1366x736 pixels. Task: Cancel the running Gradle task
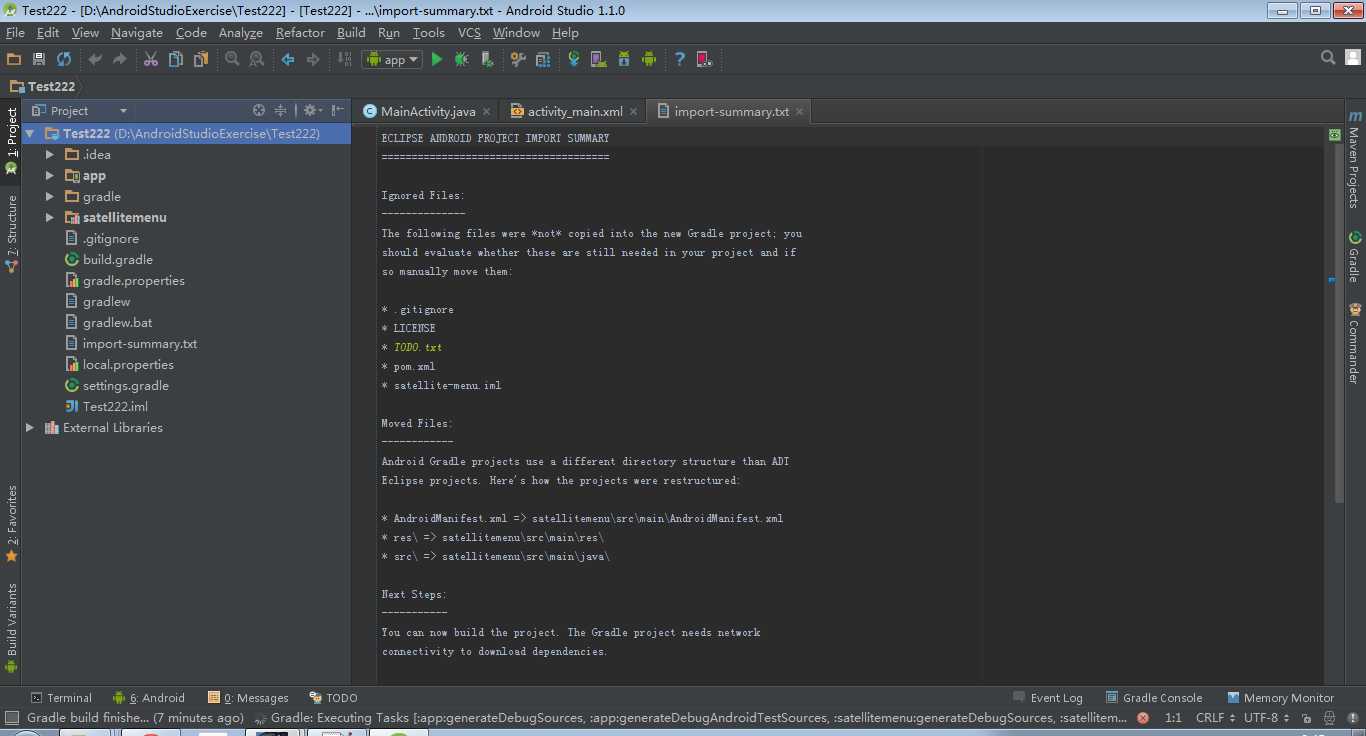(x=1143, y=717)
